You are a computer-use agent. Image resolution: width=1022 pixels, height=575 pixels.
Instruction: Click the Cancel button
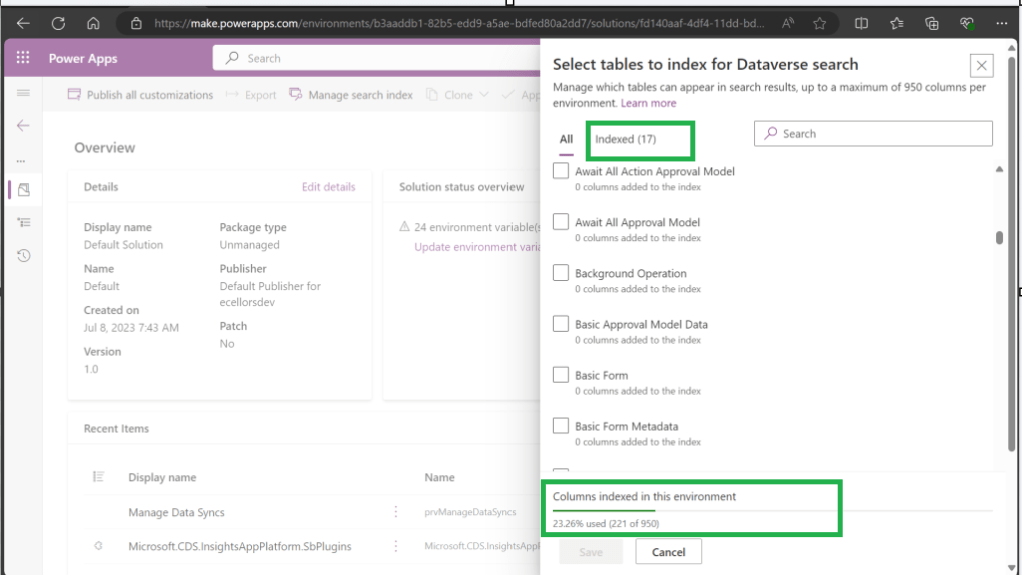[x=668, y=552]
